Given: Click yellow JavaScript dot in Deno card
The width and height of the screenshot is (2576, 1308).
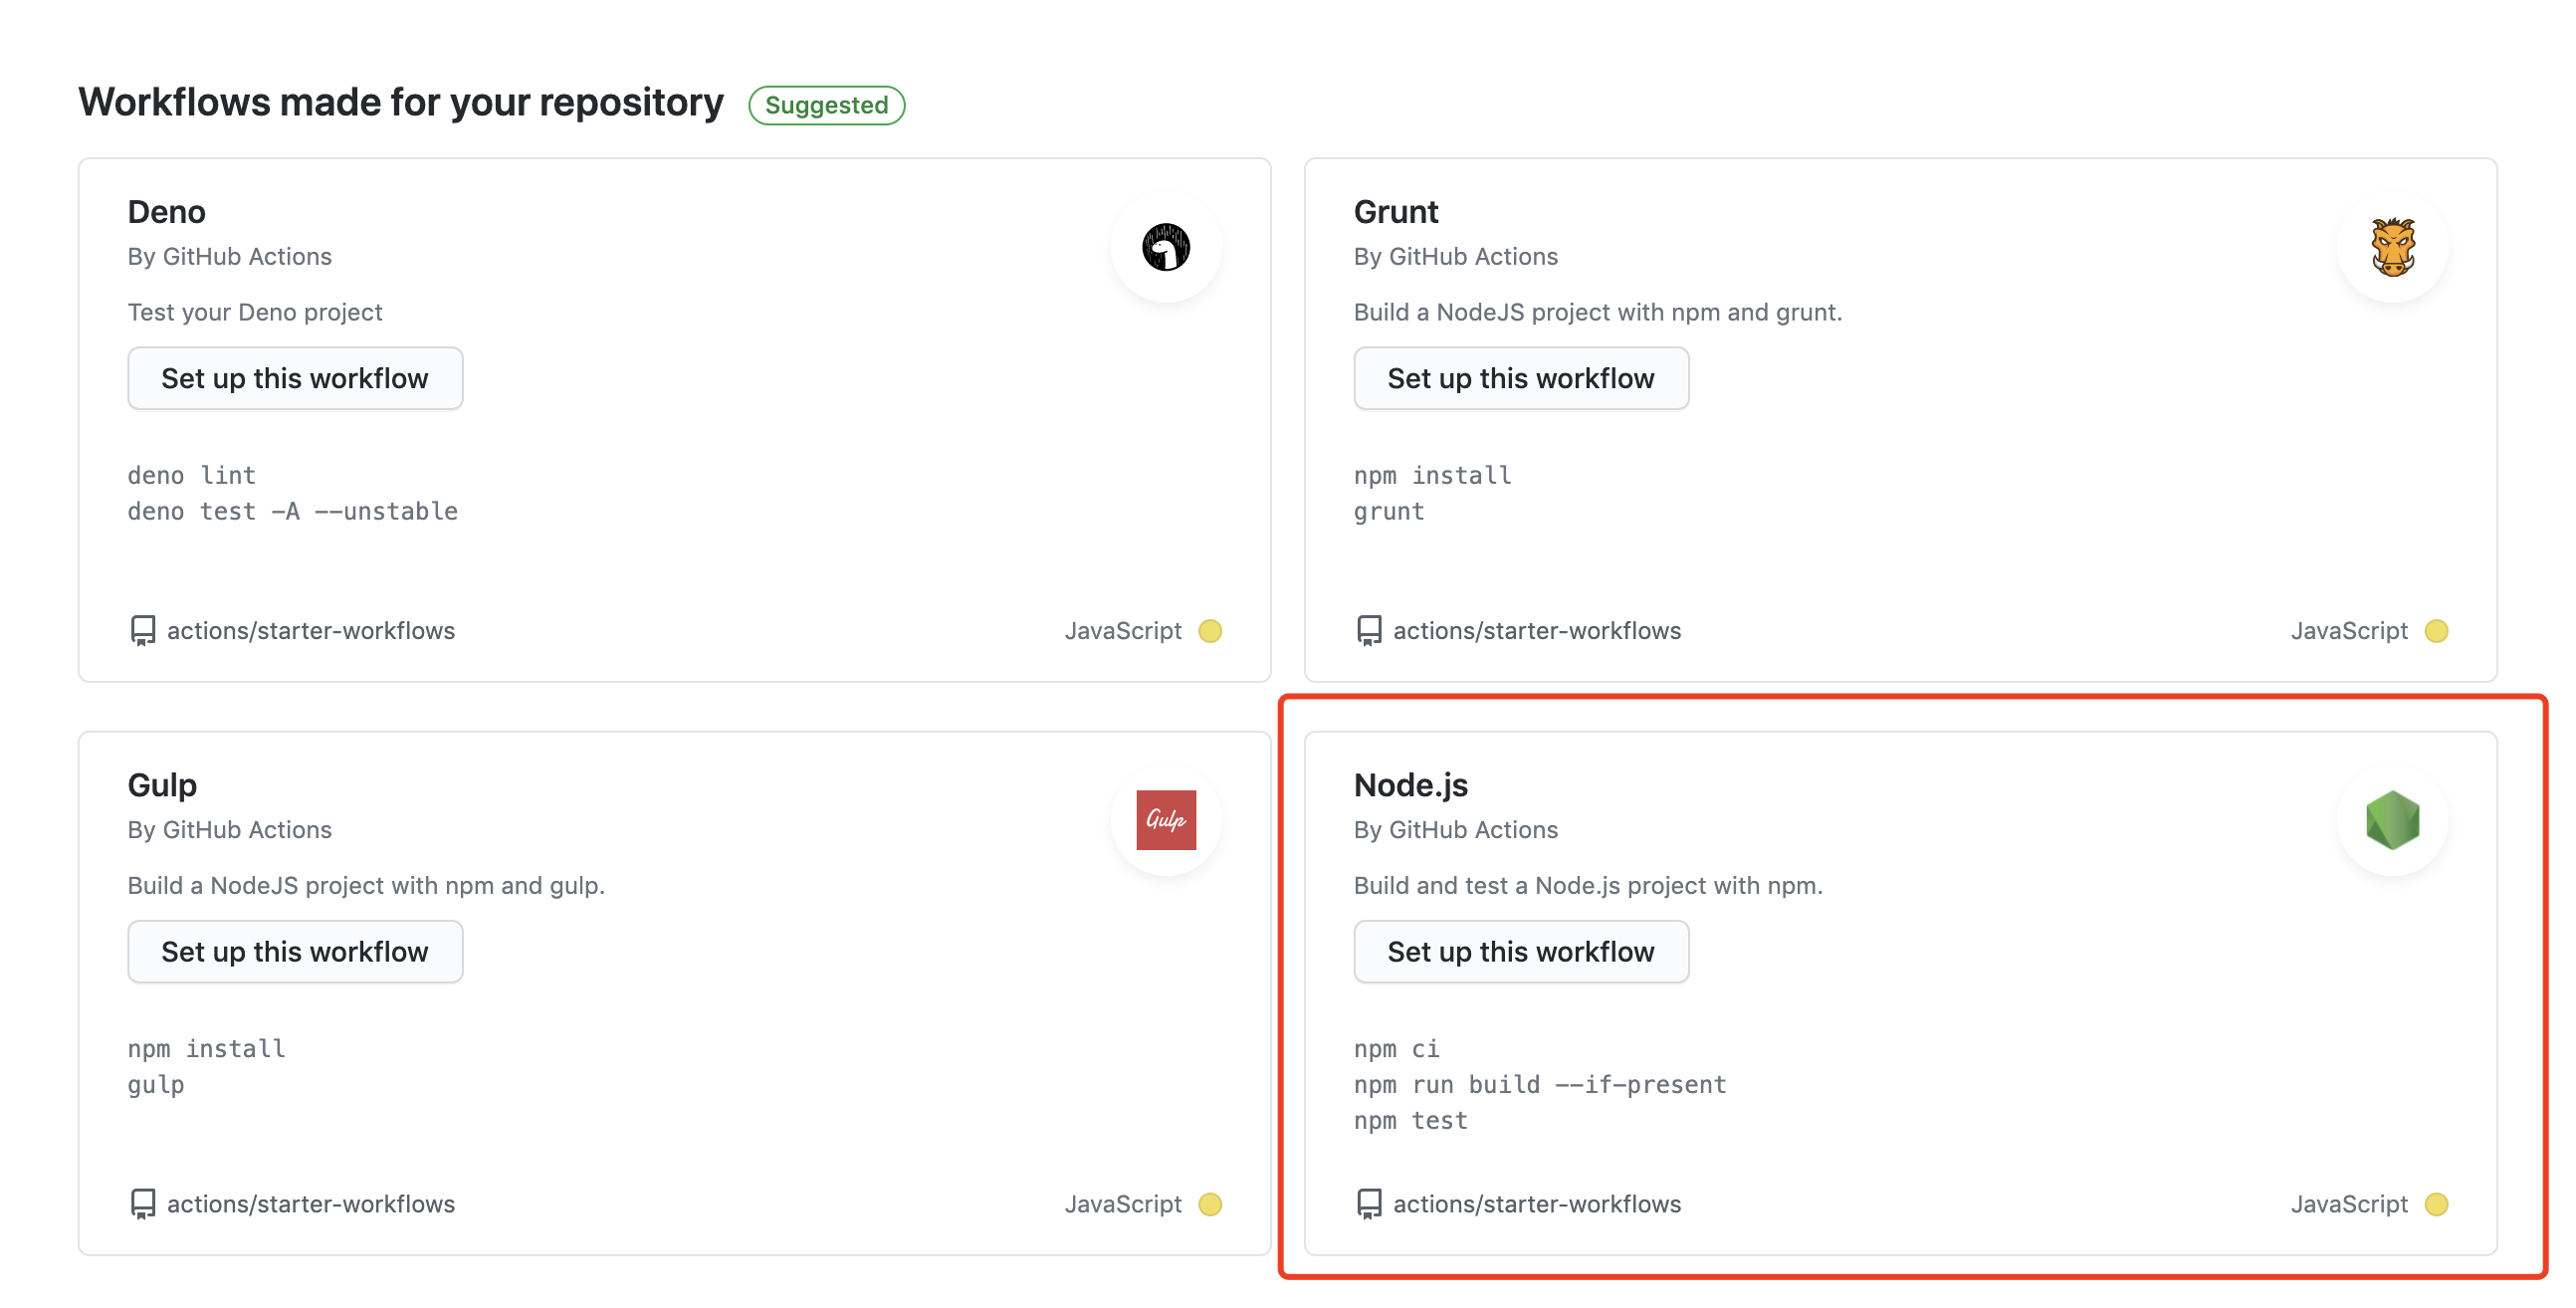Looking at the screenshot, I should pos(1210,631).
